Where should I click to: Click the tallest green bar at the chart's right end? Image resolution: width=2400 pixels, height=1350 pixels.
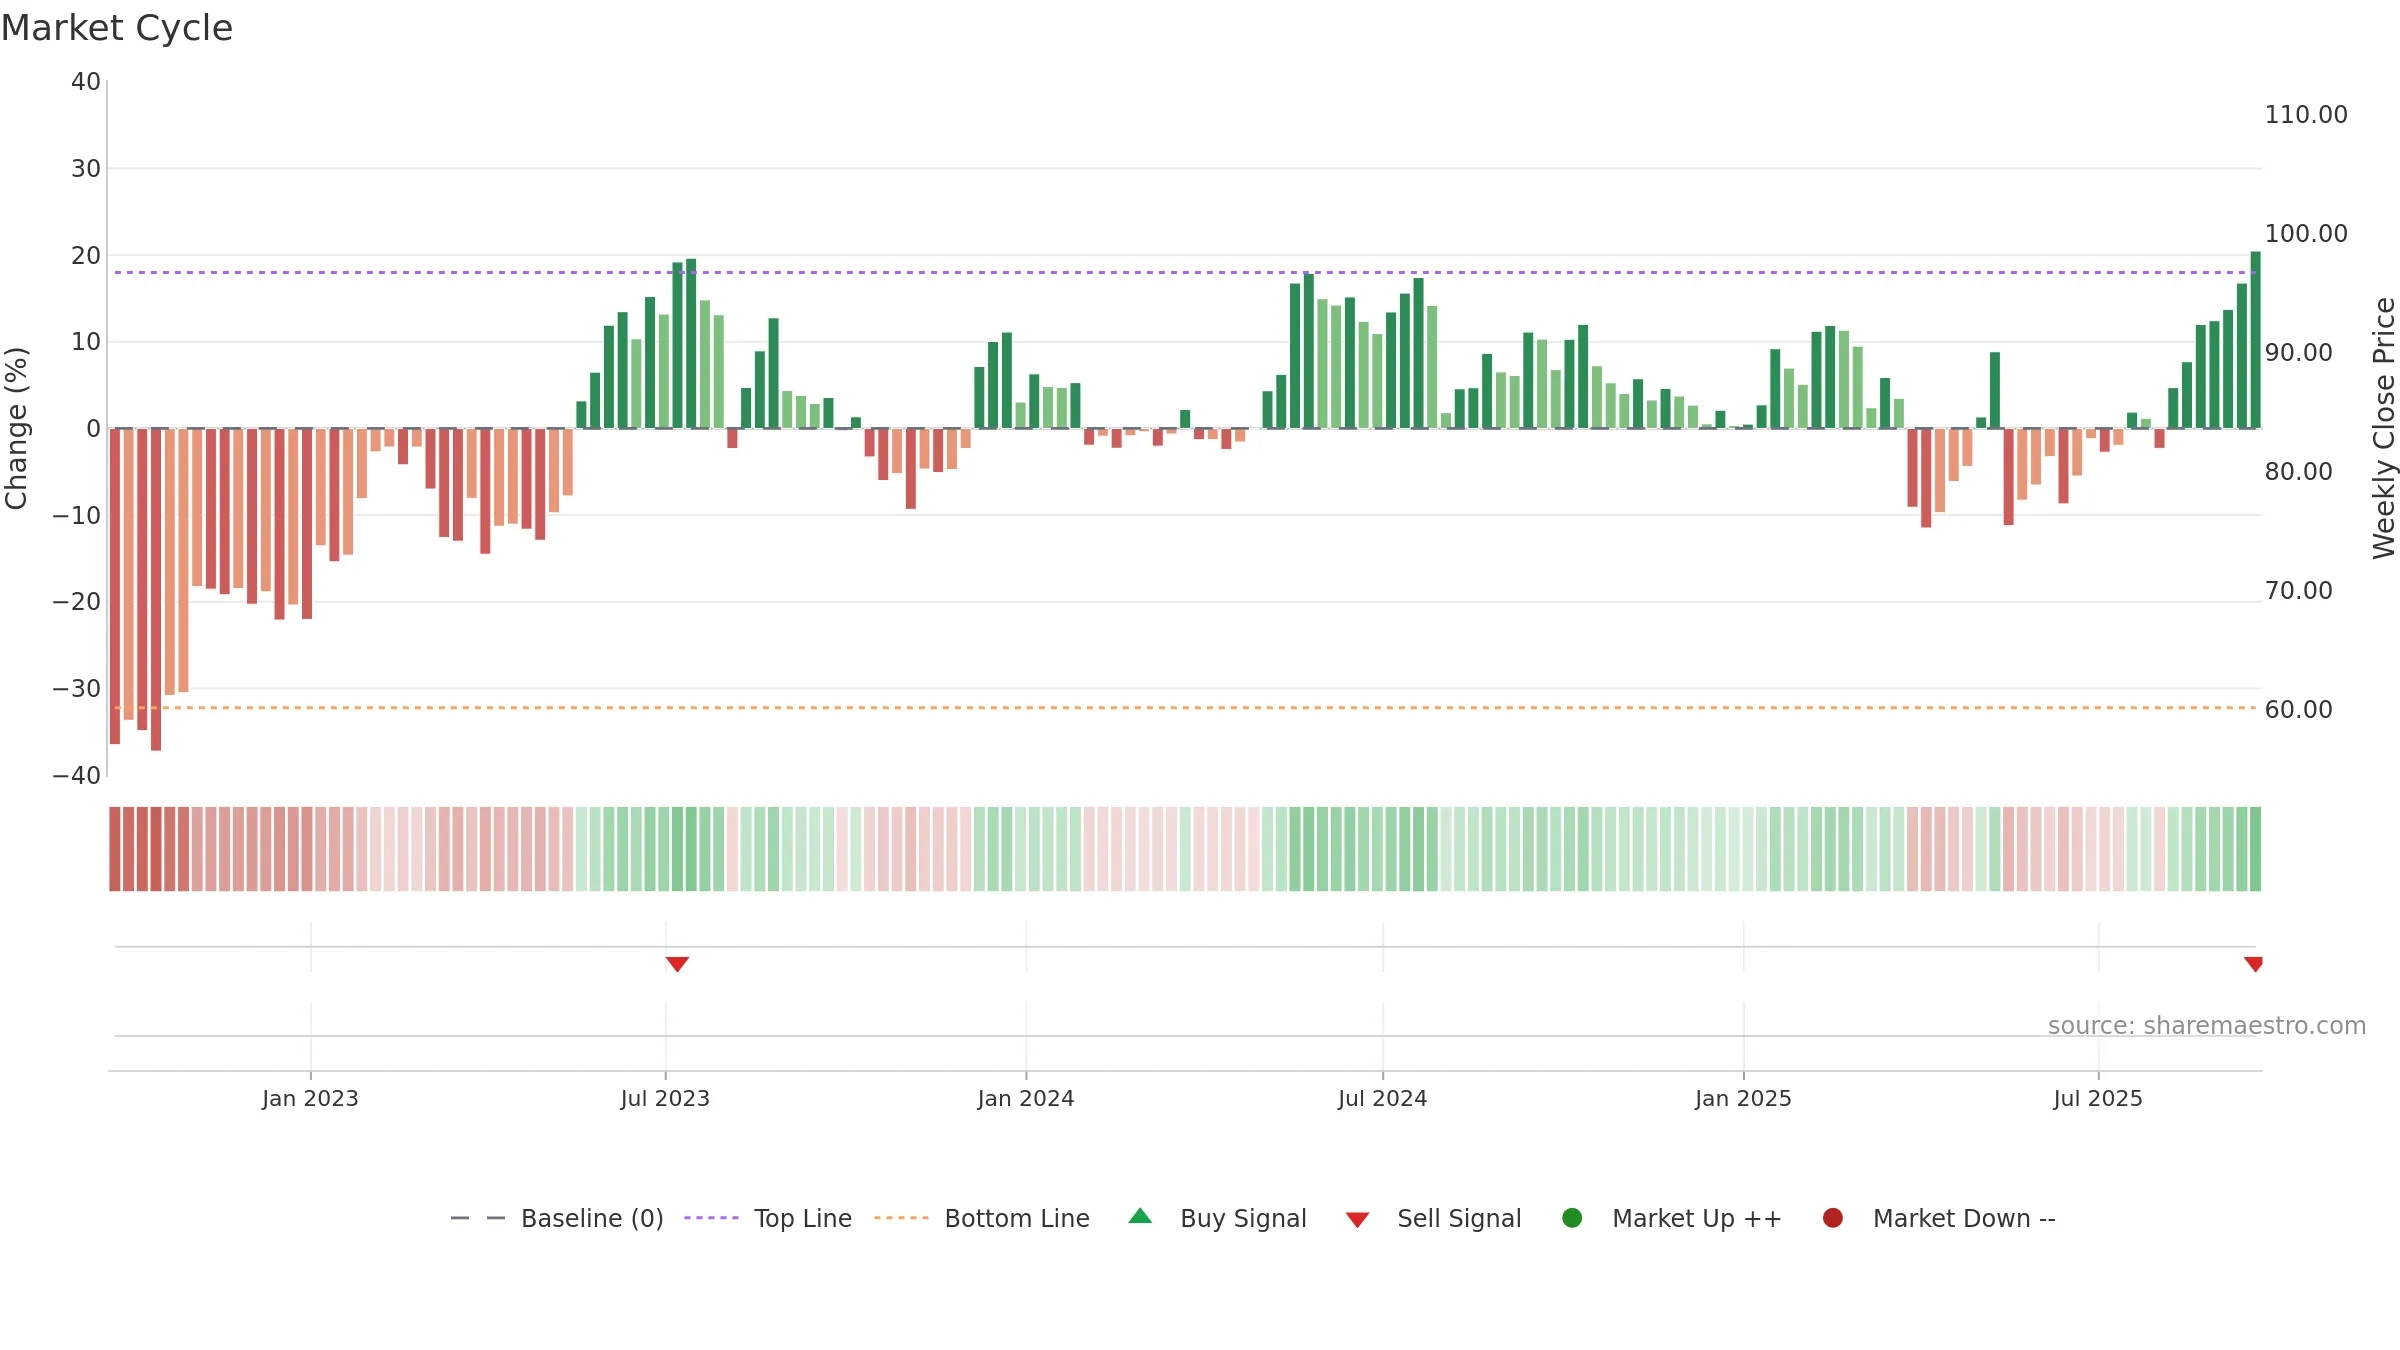(2255, 340)
